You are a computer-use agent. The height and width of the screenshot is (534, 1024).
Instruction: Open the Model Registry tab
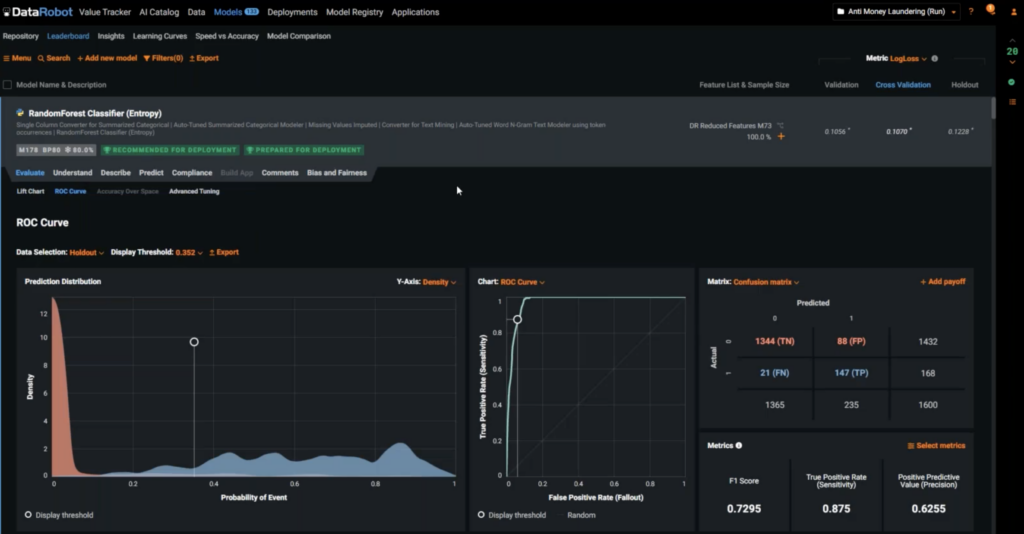tap(354, 12)
